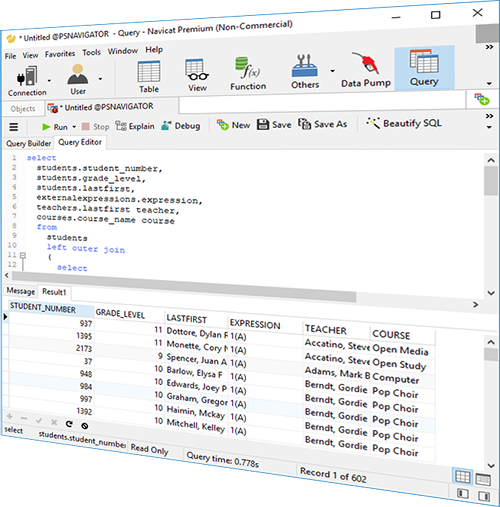Open the View objects icon
The image size is (500, 507).
(x=197, y=76)
